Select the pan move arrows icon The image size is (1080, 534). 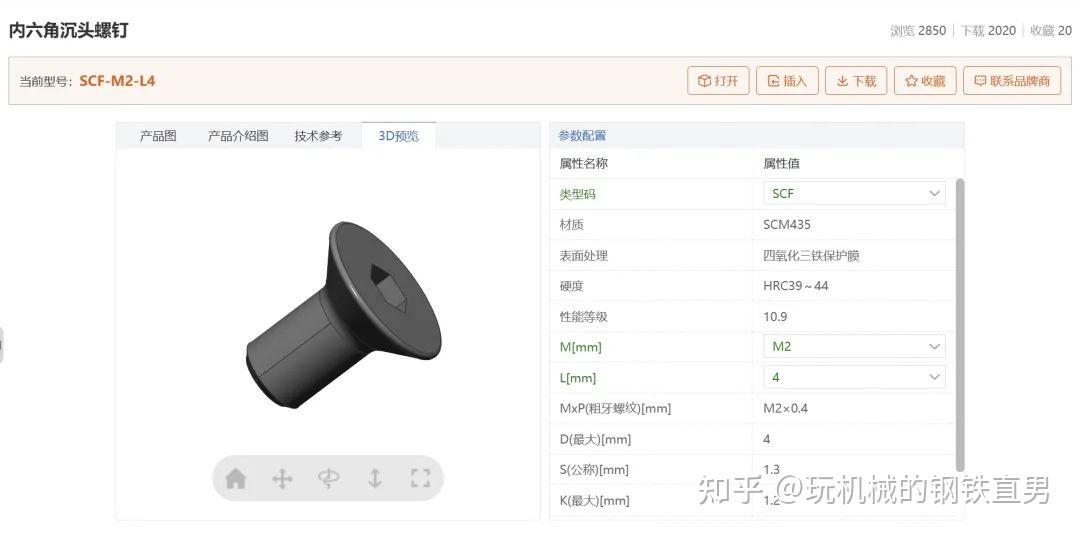point(282,478)
